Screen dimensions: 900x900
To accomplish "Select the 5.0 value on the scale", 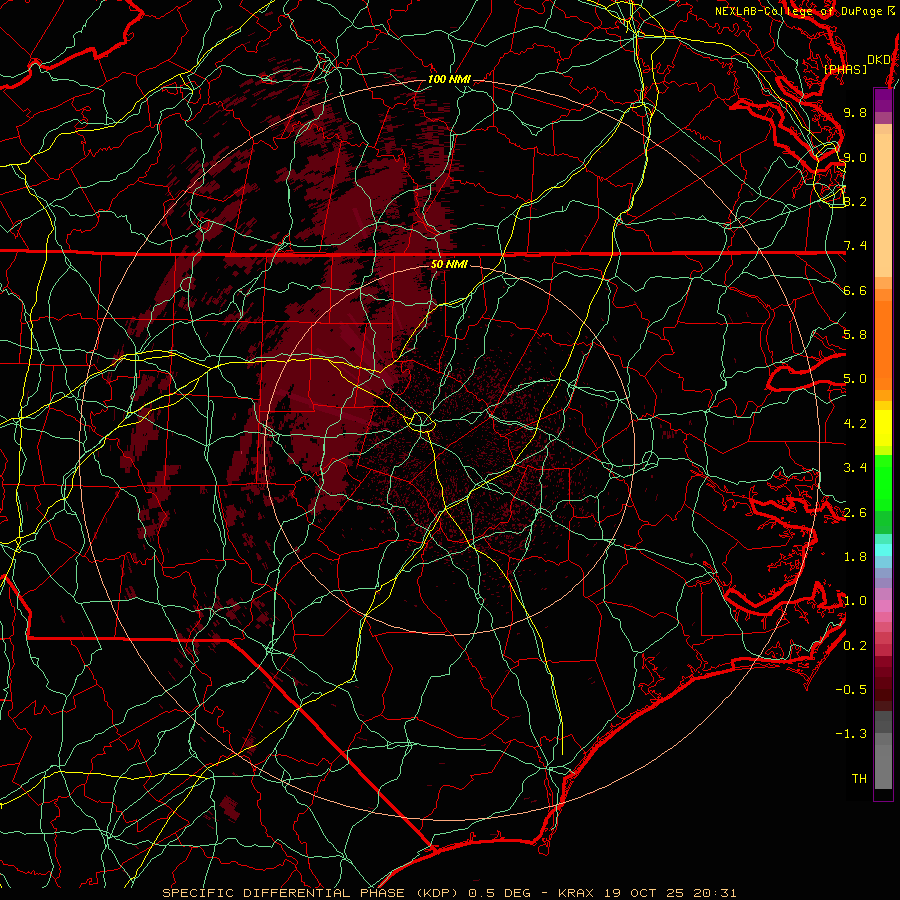I will 855,379.
